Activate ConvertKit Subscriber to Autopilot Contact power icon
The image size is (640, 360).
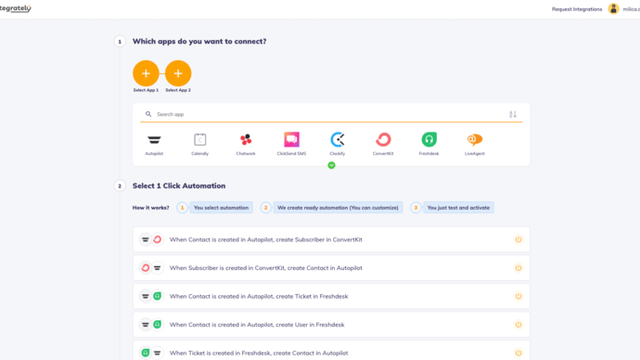pyautogui.click(x=518, y=268)
